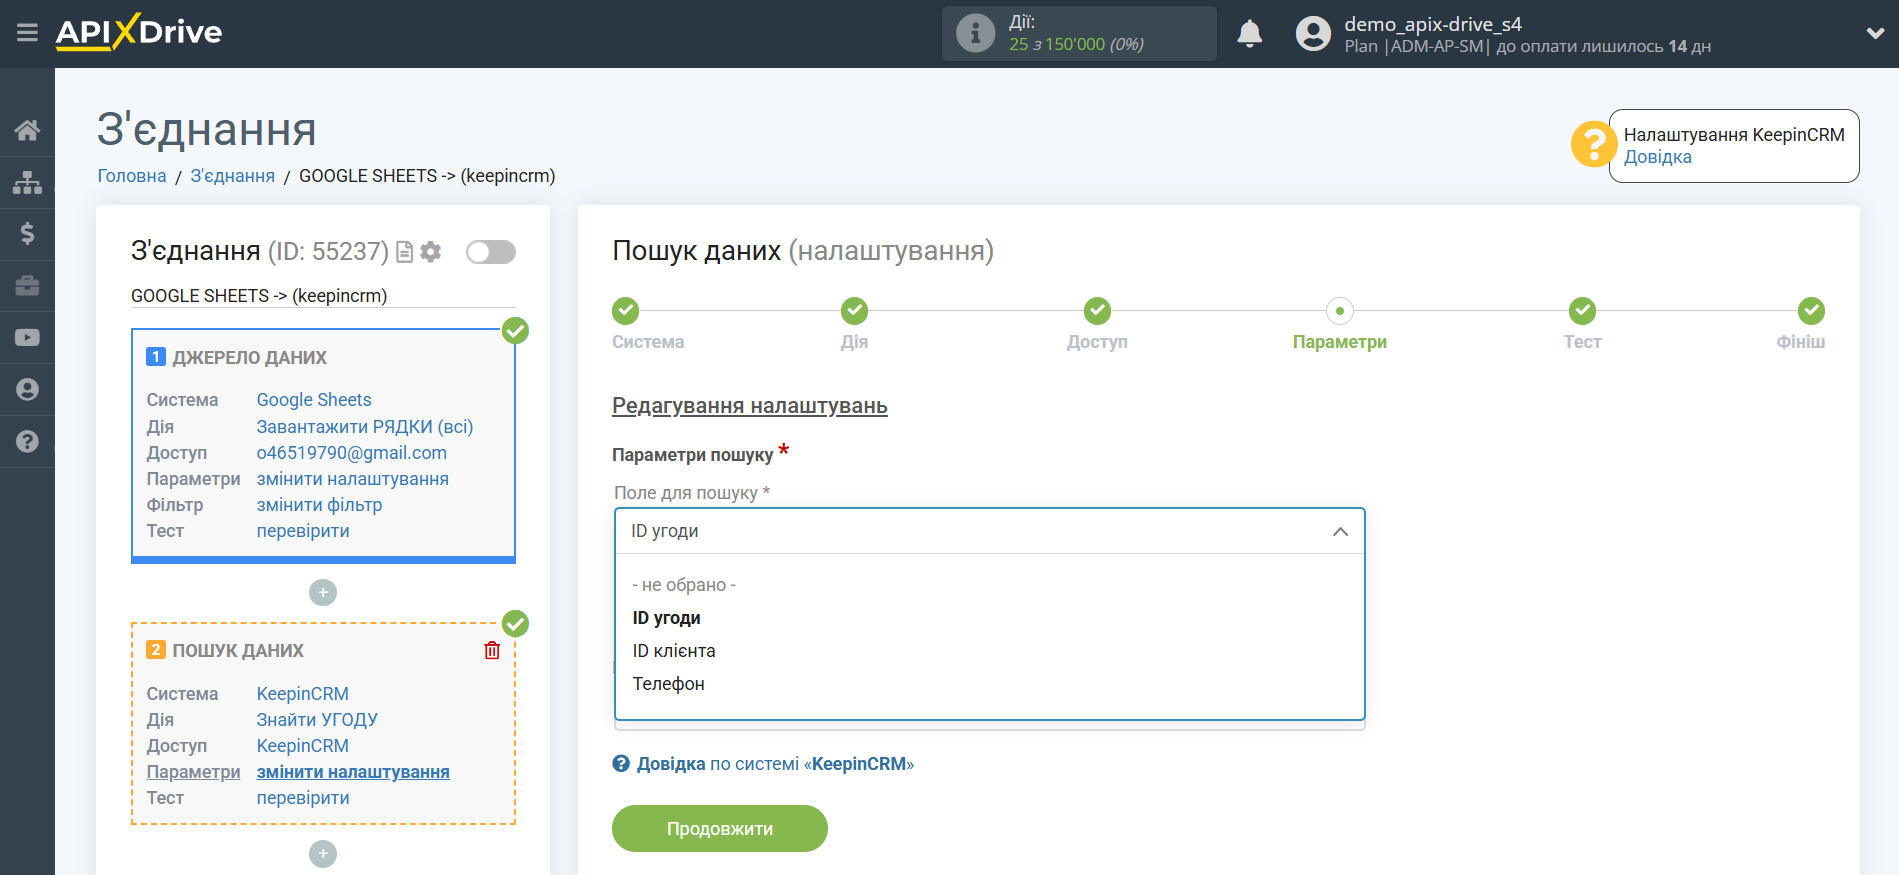Open Довідка по системі KeepinCRM link
Screen dimensions: 1899x875
(x=775, y=764)
